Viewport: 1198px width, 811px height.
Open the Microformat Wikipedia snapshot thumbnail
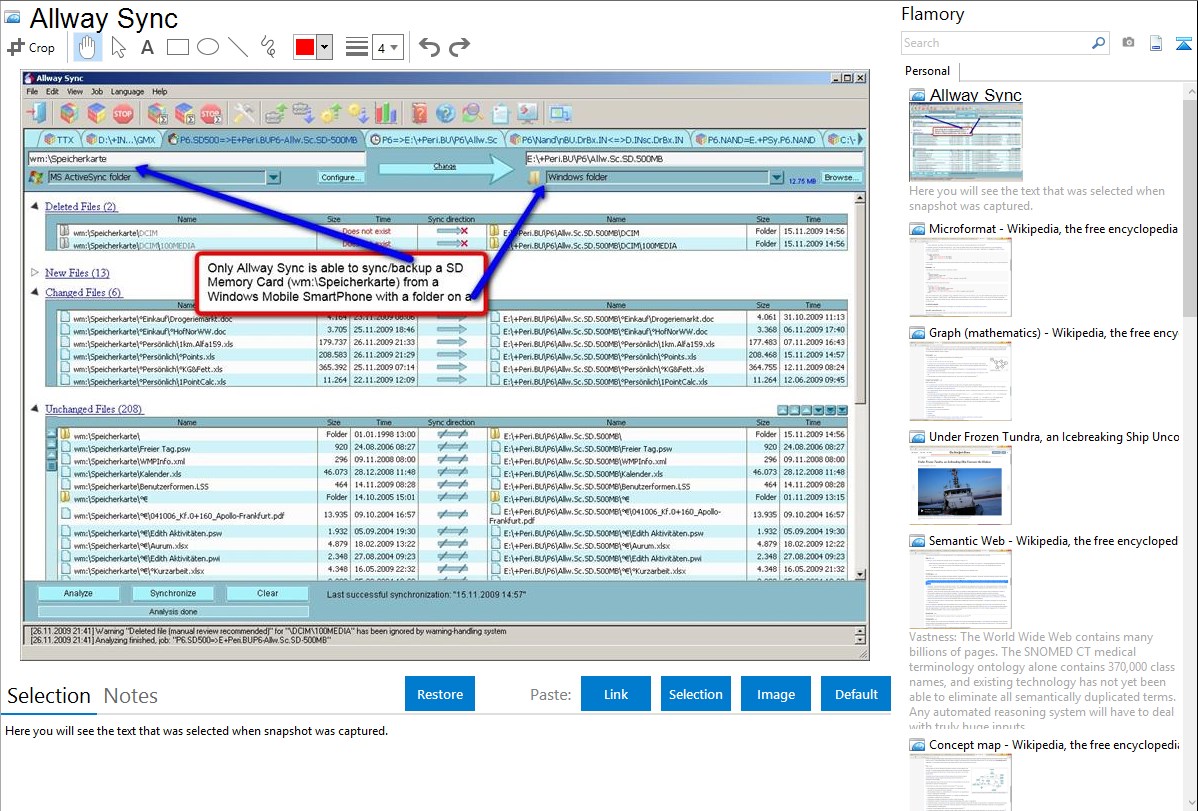click(x=960, y=277)
